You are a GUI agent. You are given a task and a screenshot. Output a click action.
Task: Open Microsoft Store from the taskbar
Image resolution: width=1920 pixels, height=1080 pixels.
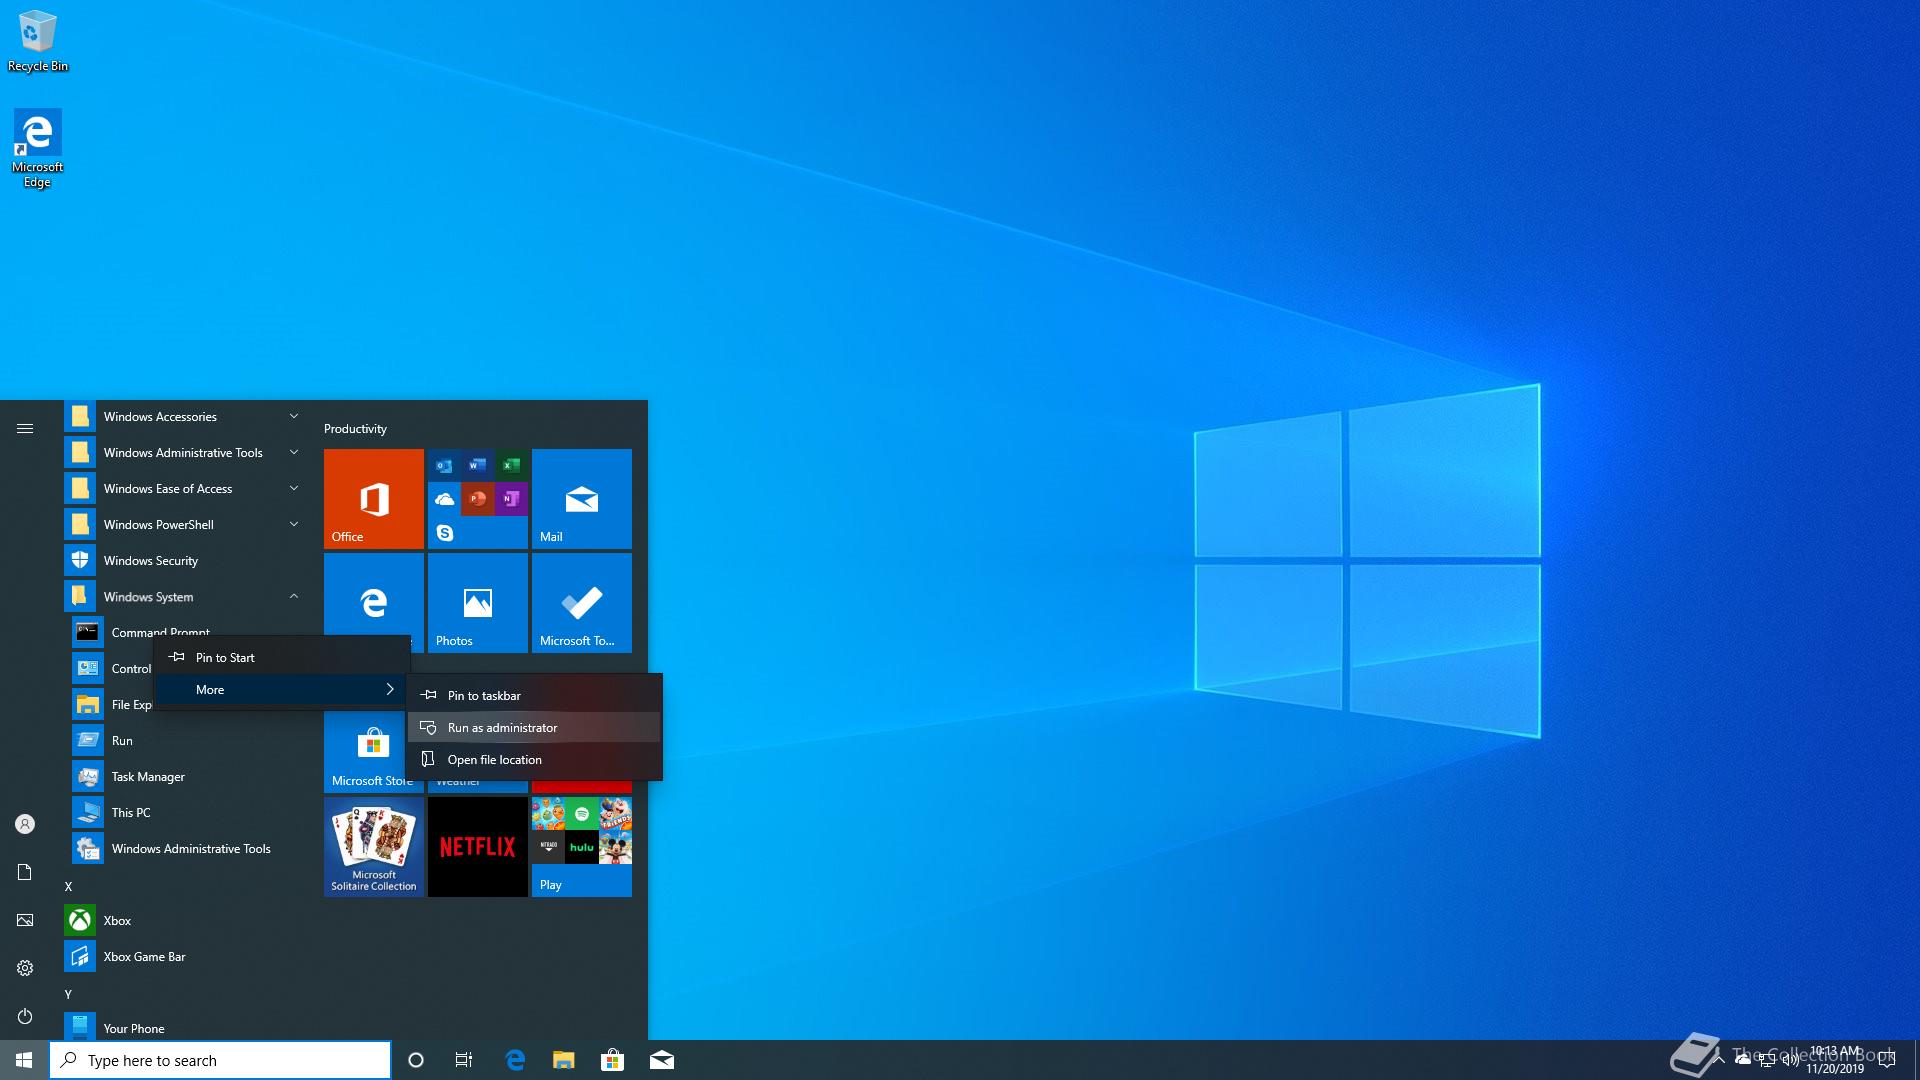coord(612,1060)
